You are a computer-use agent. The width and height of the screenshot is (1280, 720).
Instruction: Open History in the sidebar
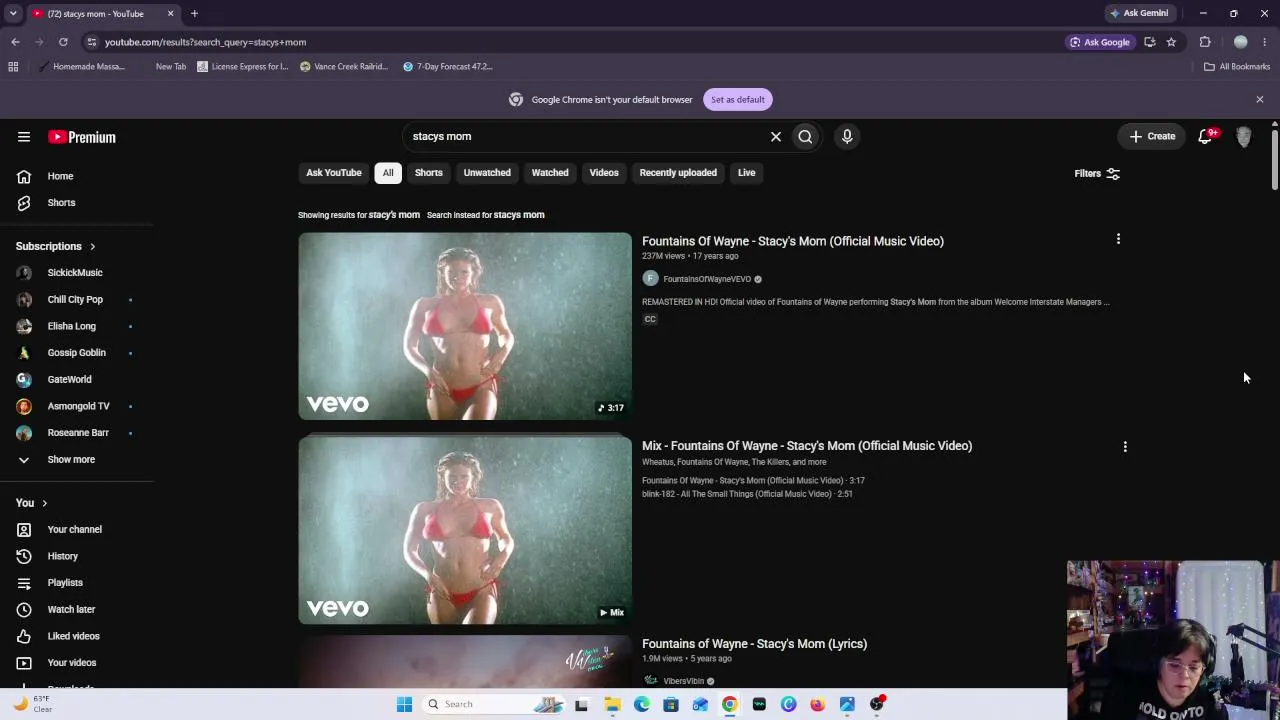[62, 556]
